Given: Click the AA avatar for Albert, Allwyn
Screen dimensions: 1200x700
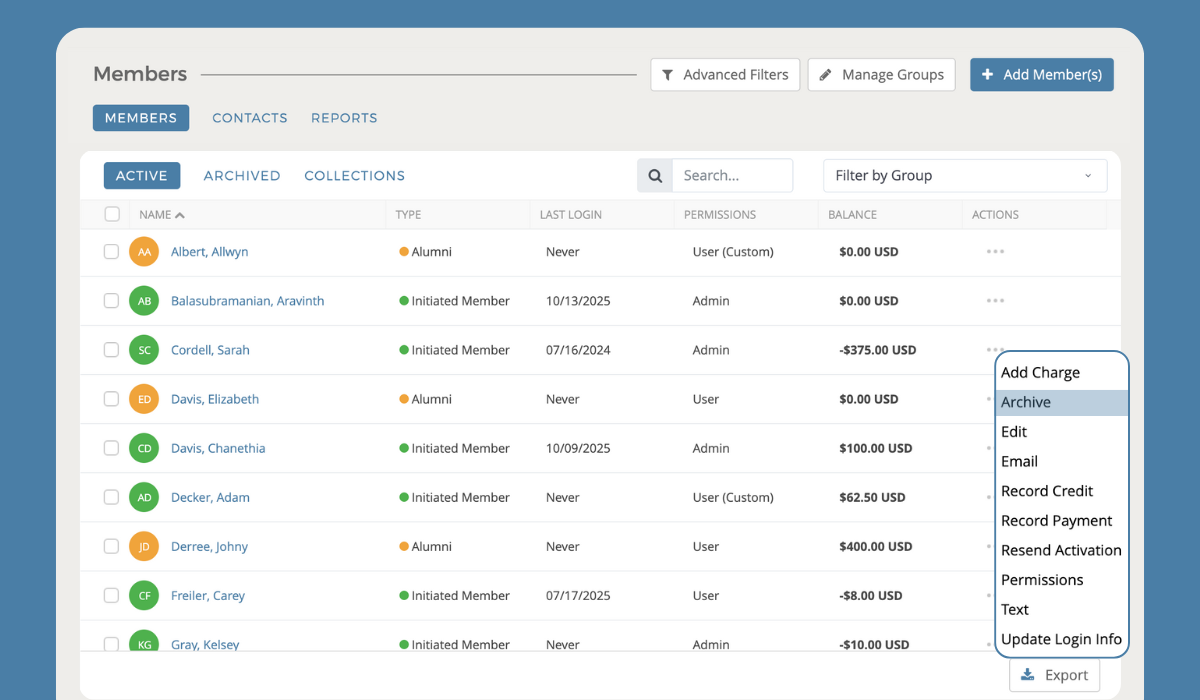Looking at the screenshot, I should tap(144, 252).
